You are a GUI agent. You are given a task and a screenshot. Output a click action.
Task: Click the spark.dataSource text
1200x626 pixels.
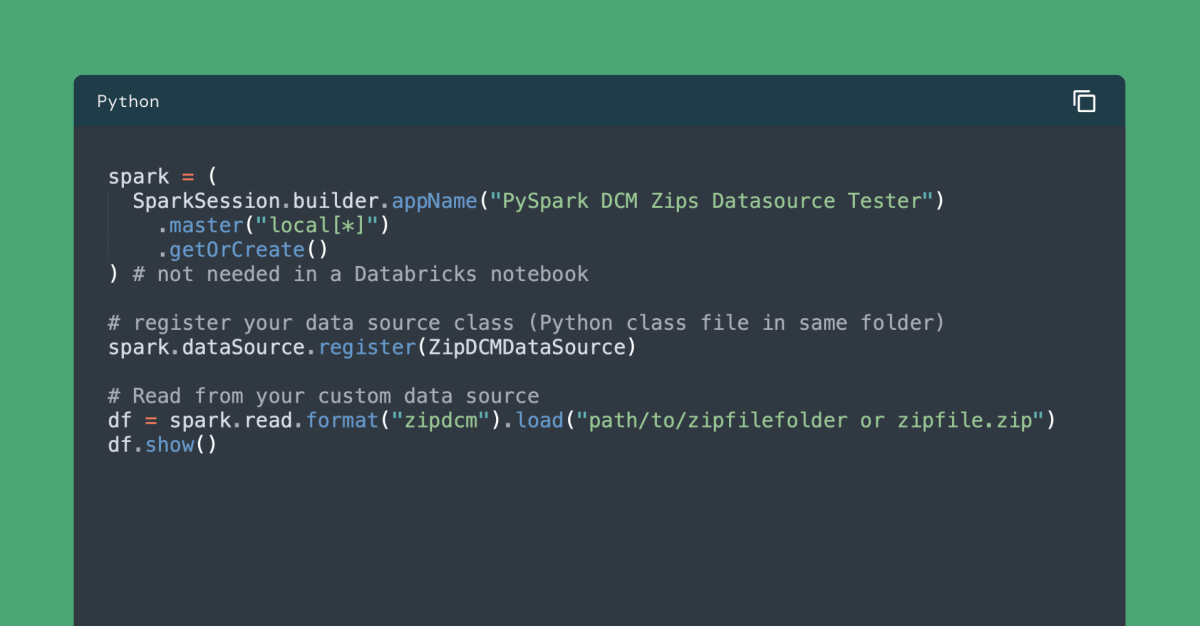pos(206,347)
